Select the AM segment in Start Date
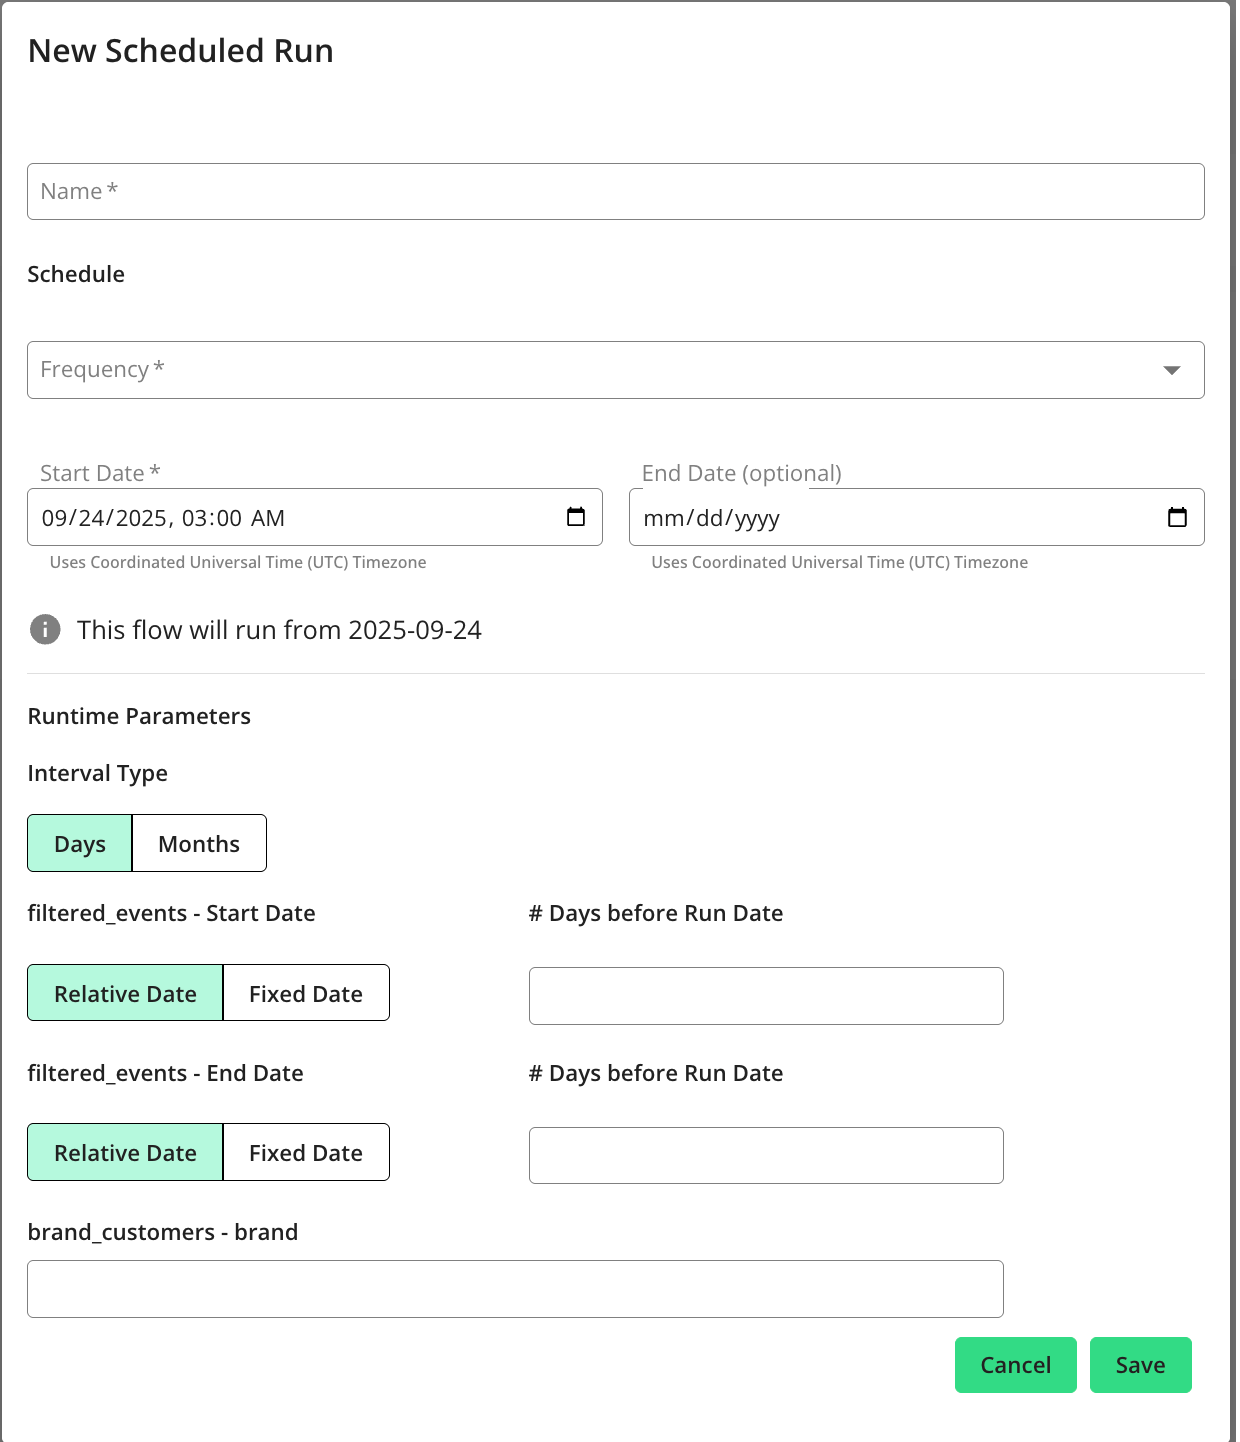Image resolution: width=1240 pixels, height=1442 pixels. 268,518
